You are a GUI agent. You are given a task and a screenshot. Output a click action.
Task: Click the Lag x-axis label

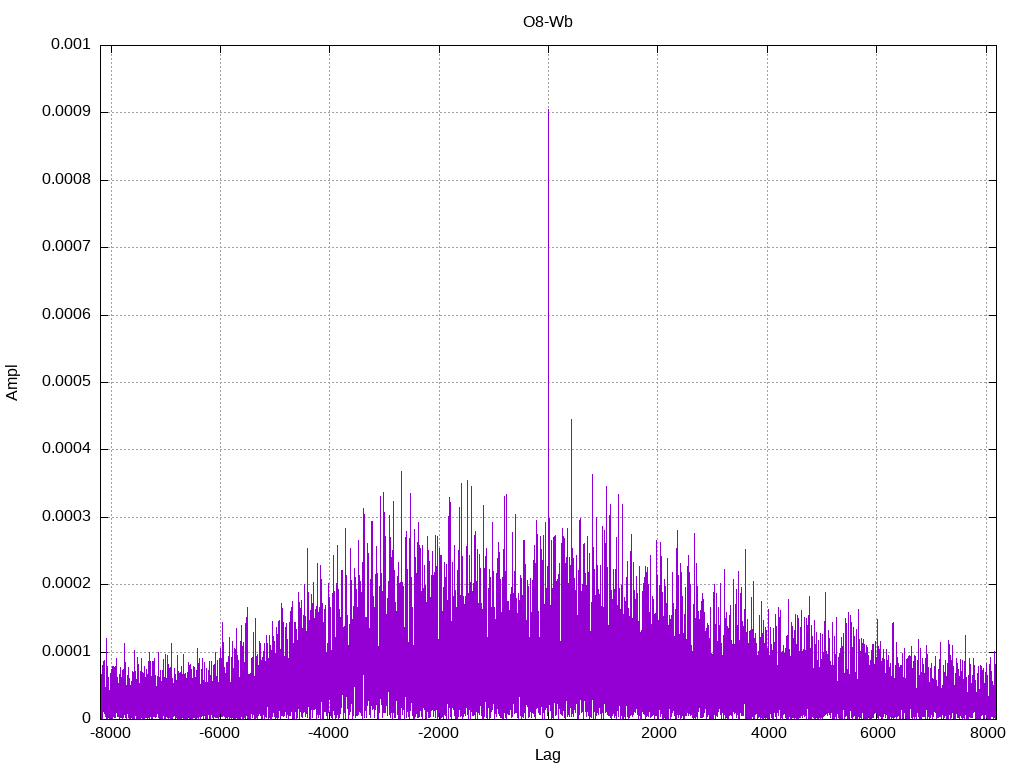(548, 755)
